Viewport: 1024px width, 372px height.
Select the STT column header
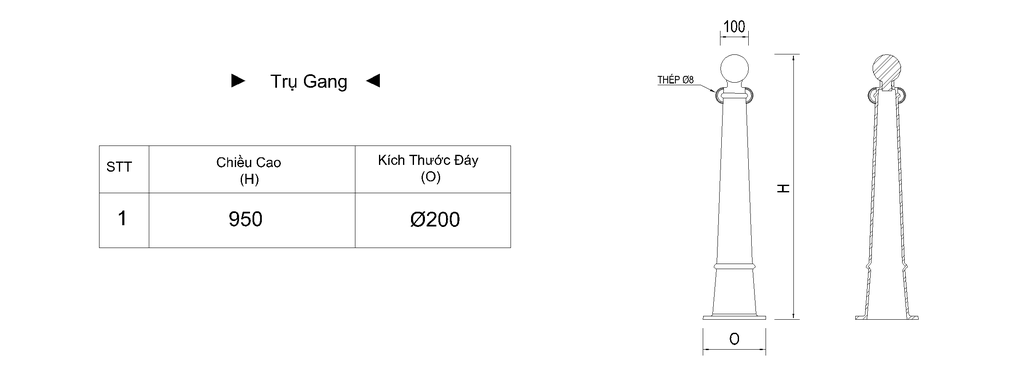(124, 169)
